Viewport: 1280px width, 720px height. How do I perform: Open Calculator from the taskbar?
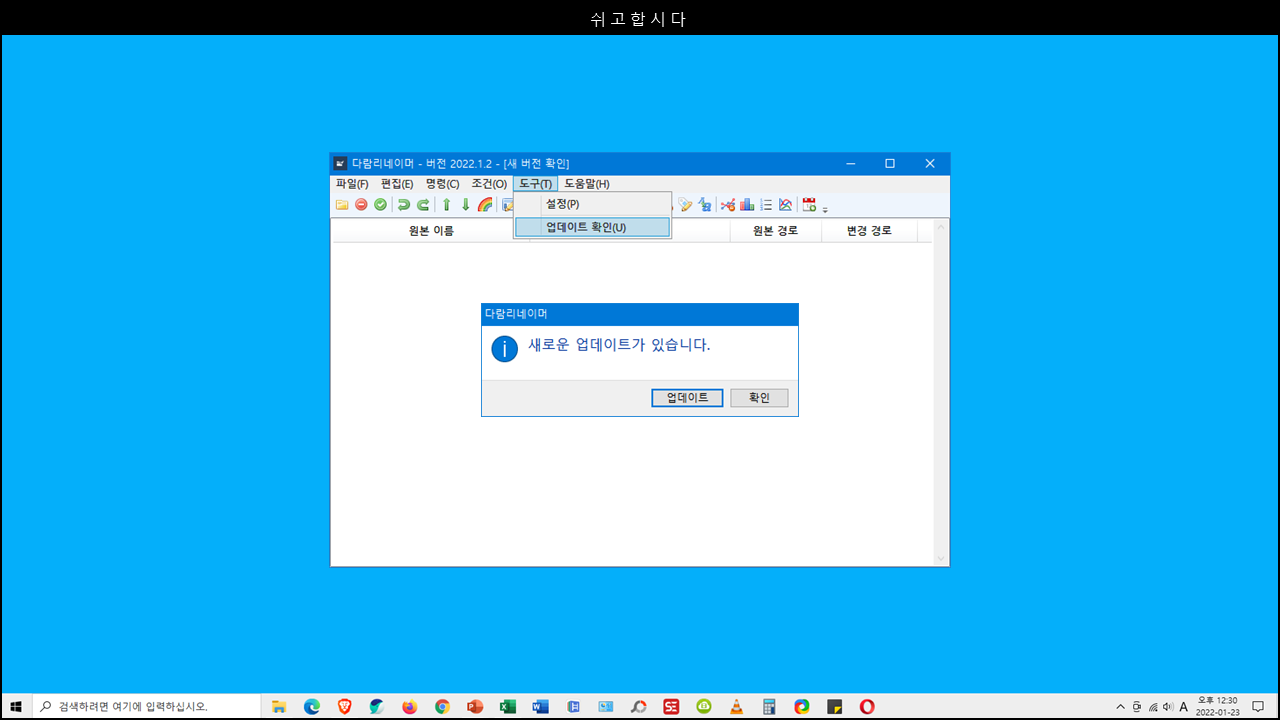(x=769, y=706)
